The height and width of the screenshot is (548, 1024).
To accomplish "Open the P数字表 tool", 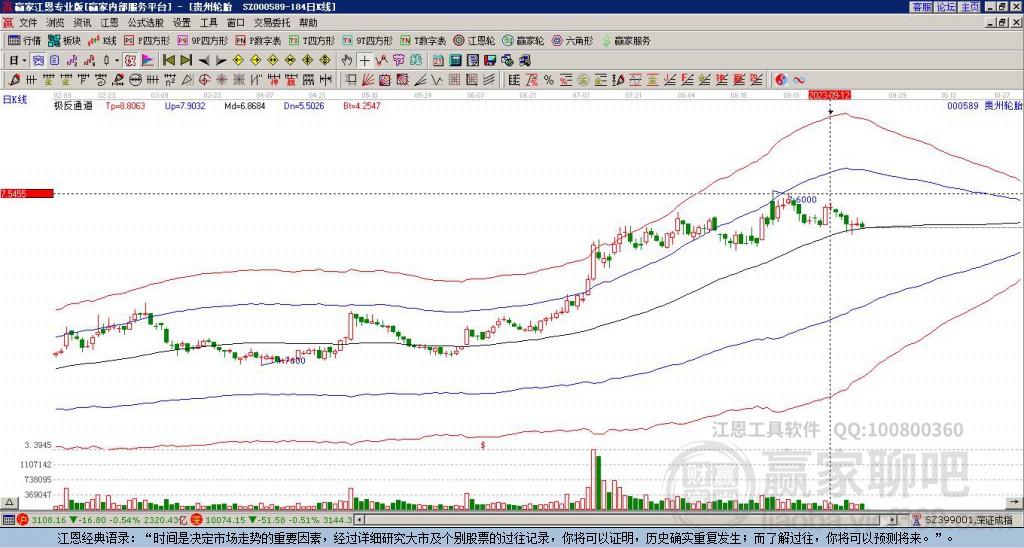I will (x=258, y=40).
